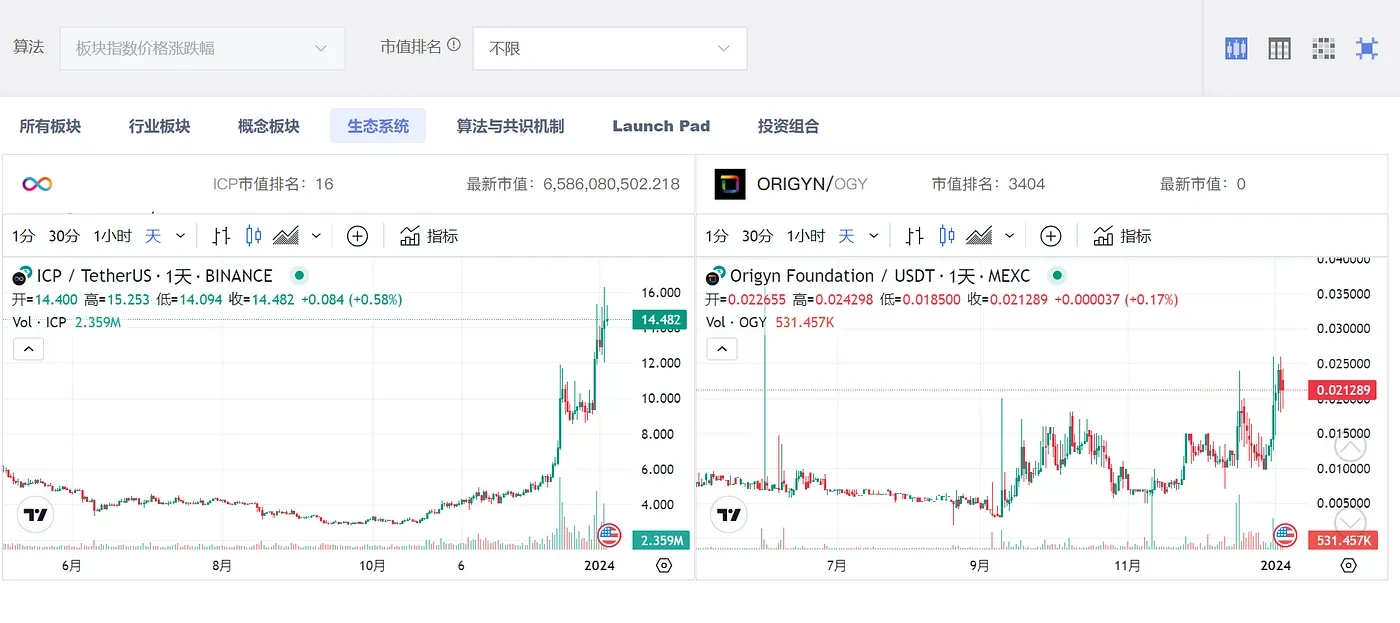Switch to table view using top-right icon
Image resolution: width=1400 pixels, height=623 pixels.
click(x=1279, y=47)
